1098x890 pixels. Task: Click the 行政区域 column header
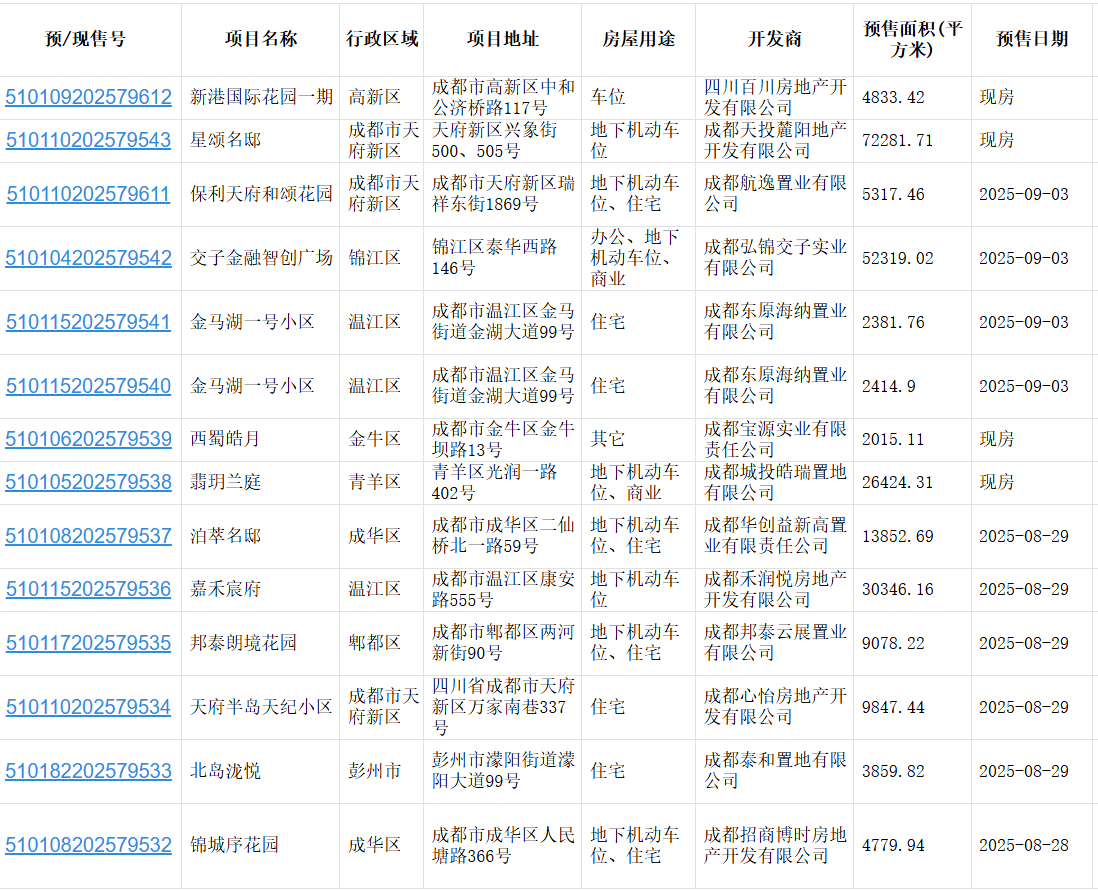pyautogui.click(x=382, y=39)
